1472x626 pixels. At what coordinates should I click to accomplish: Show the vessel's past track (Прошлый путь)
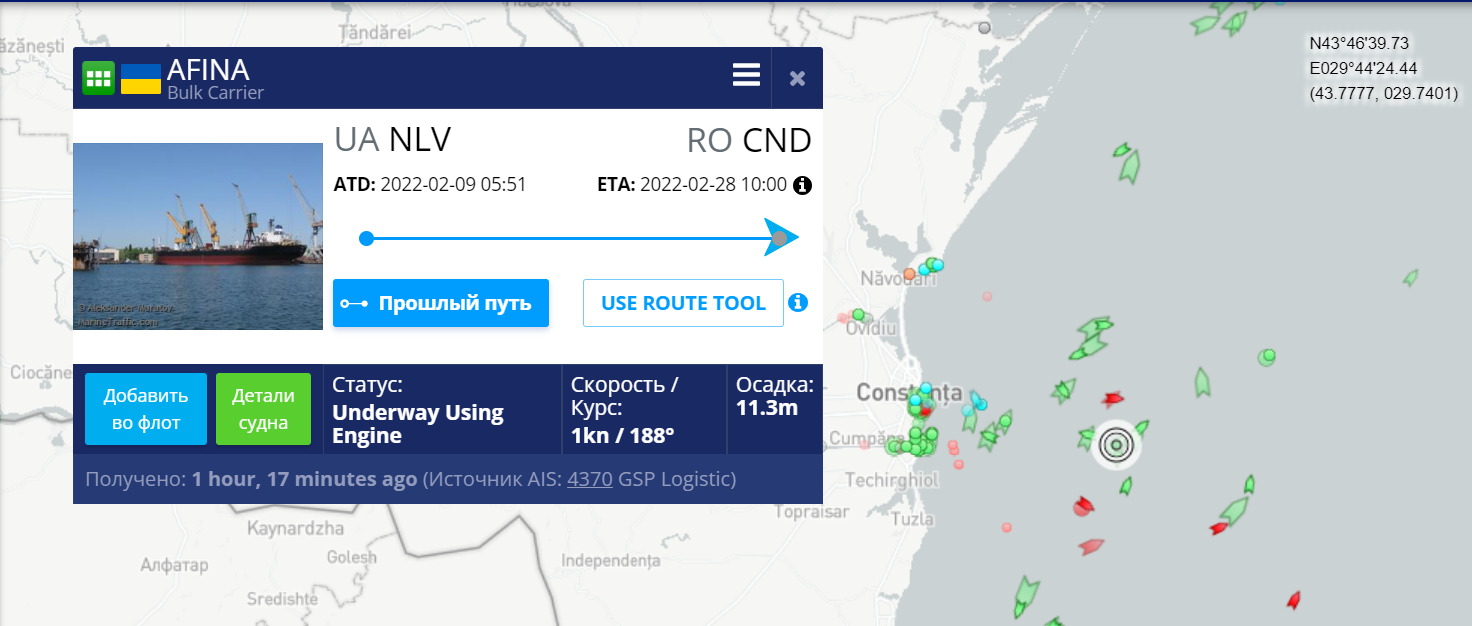pyautogui.click(x=441, y=303)
